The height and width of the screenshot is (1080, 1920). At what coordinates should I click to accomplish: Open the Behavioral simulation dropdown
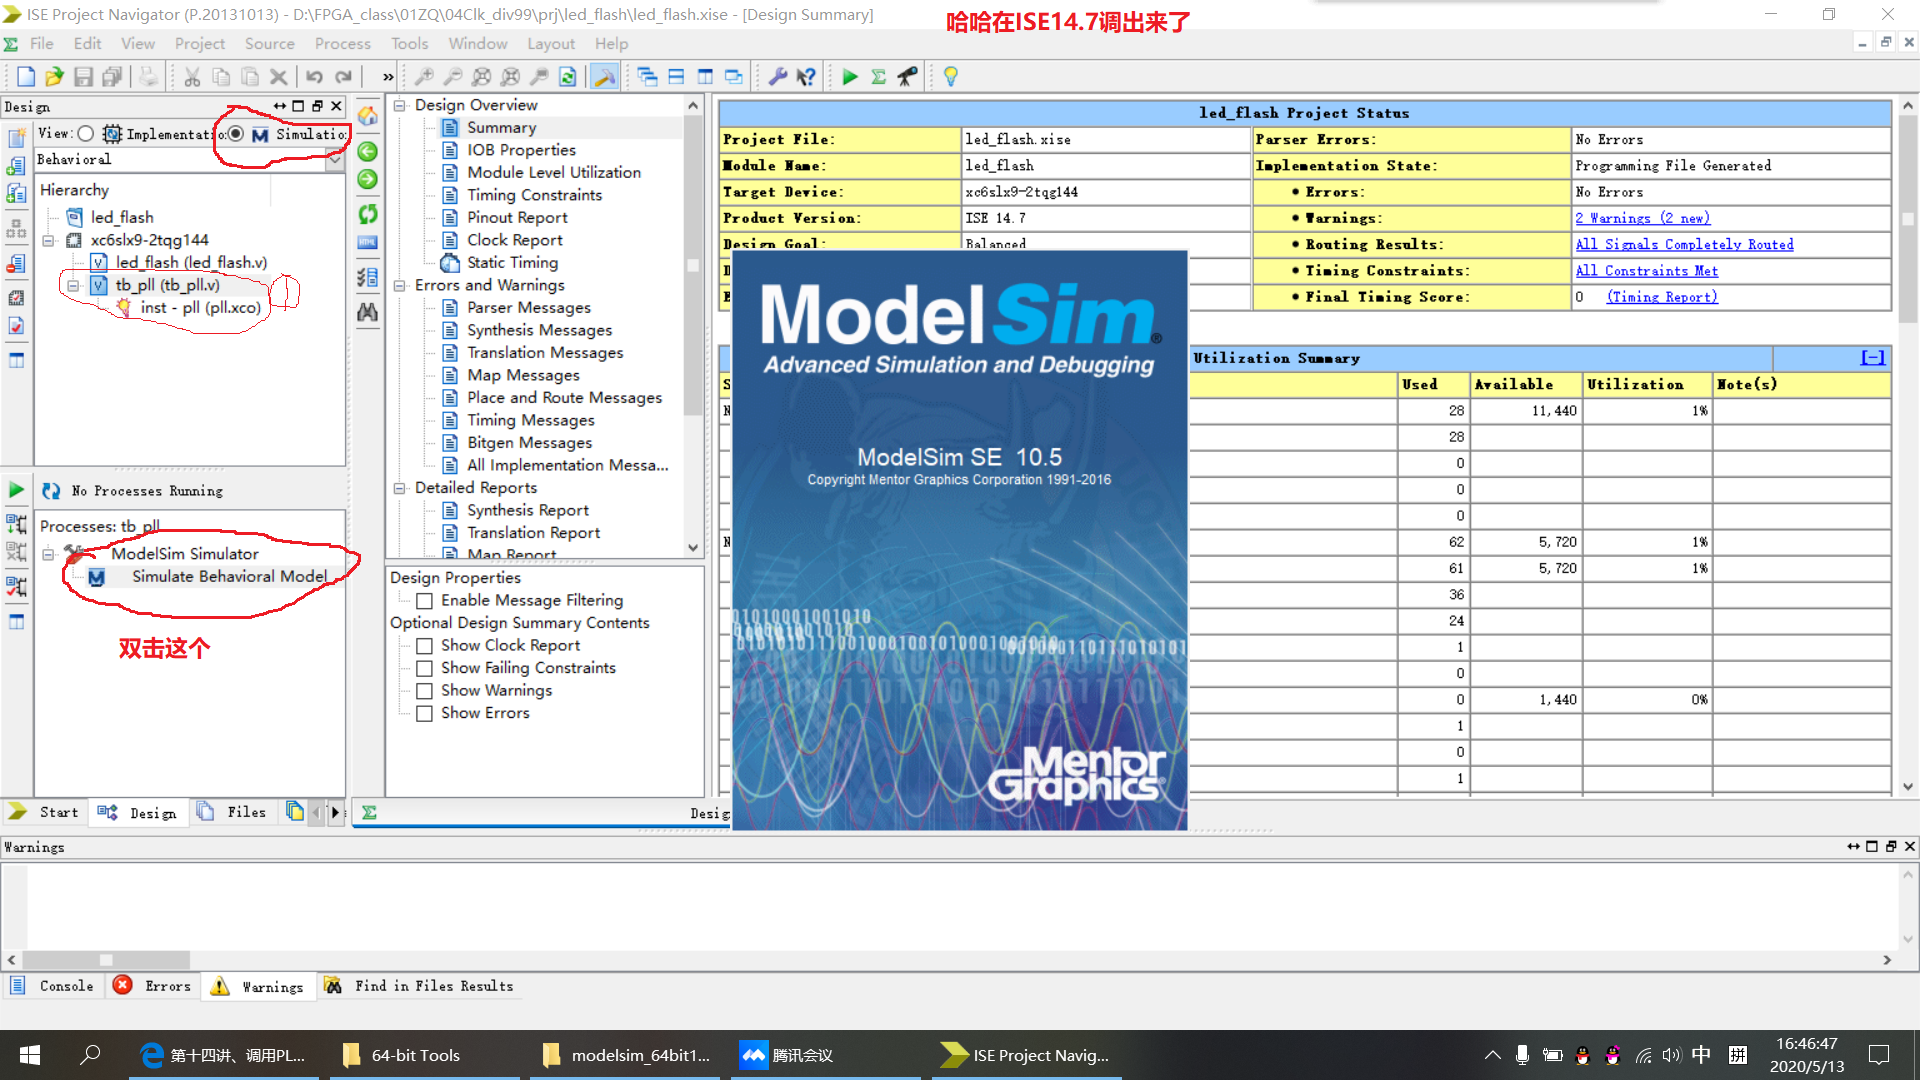point(335,159)
